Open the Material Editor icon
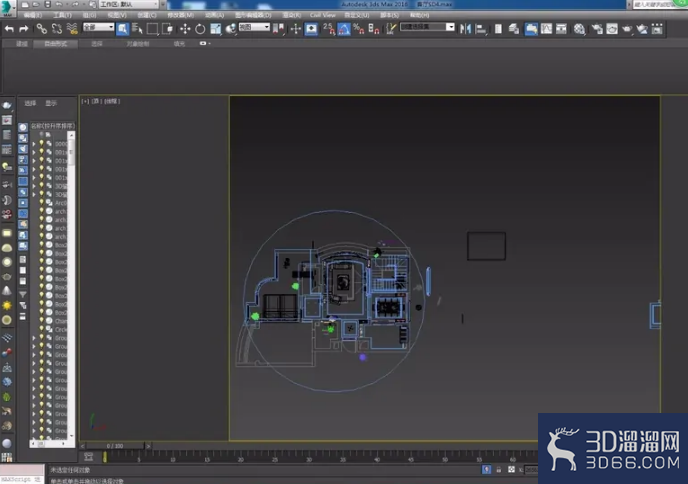Viewport: 688px width, 484px height. click(x=579, y=29)
